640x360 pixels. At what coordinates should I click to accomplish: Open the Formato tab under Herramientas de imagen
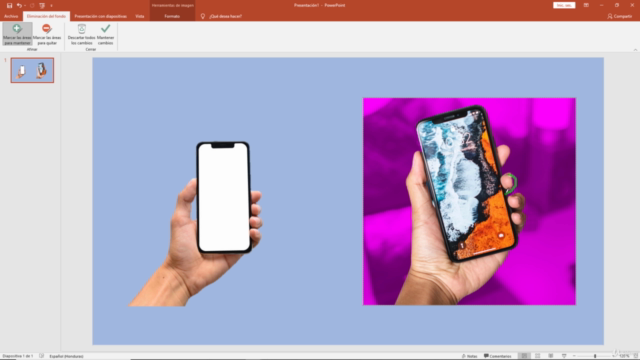click(172, 16)
